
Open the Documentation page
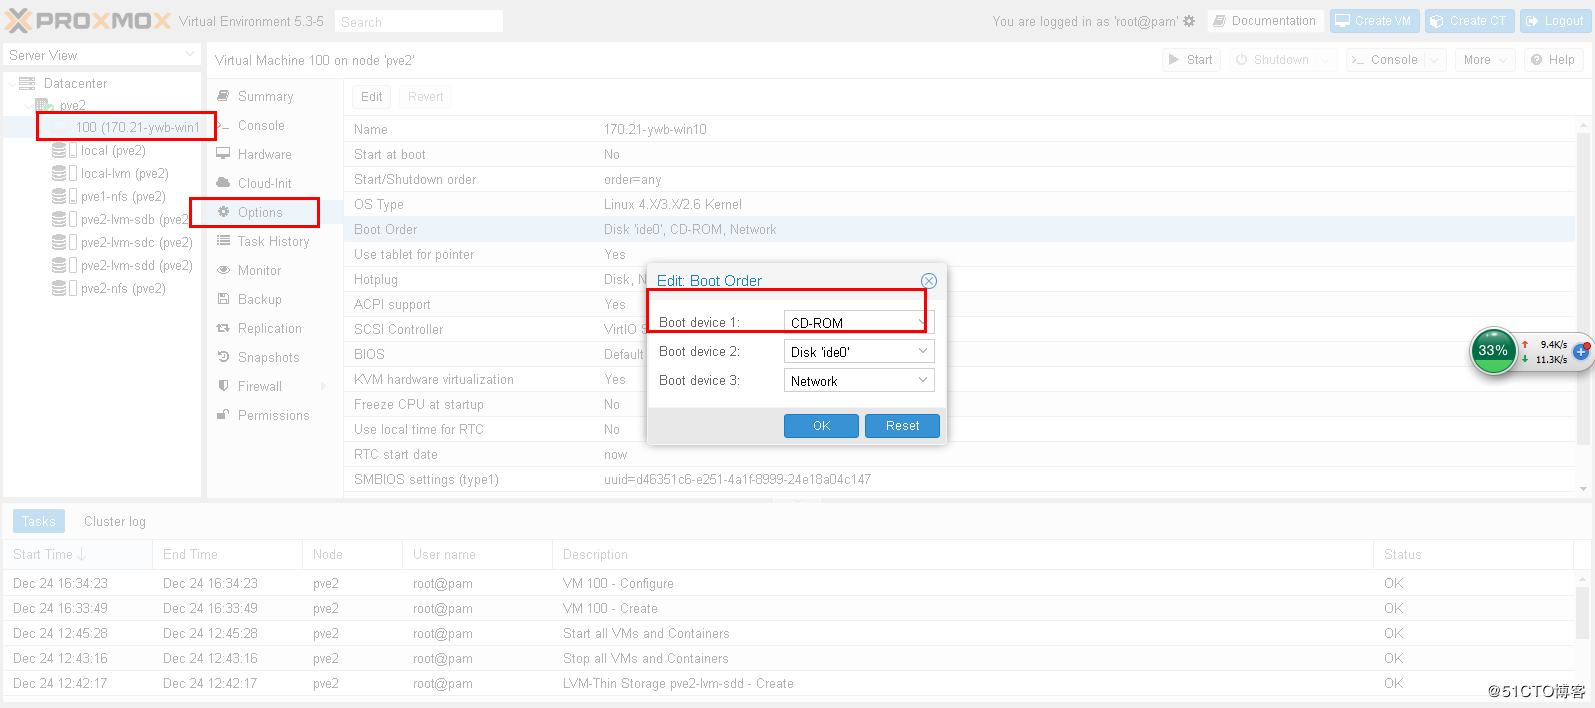(1265, 21)
